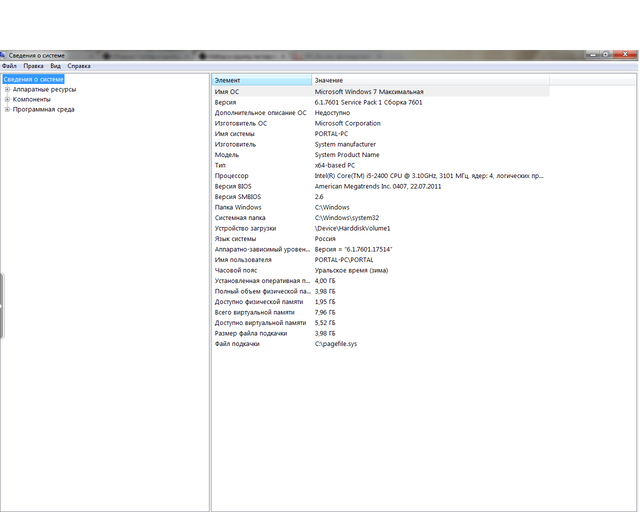Open the Справка menu
The image size is (640, 512).
pyautogui.click(x=79, y=66)
